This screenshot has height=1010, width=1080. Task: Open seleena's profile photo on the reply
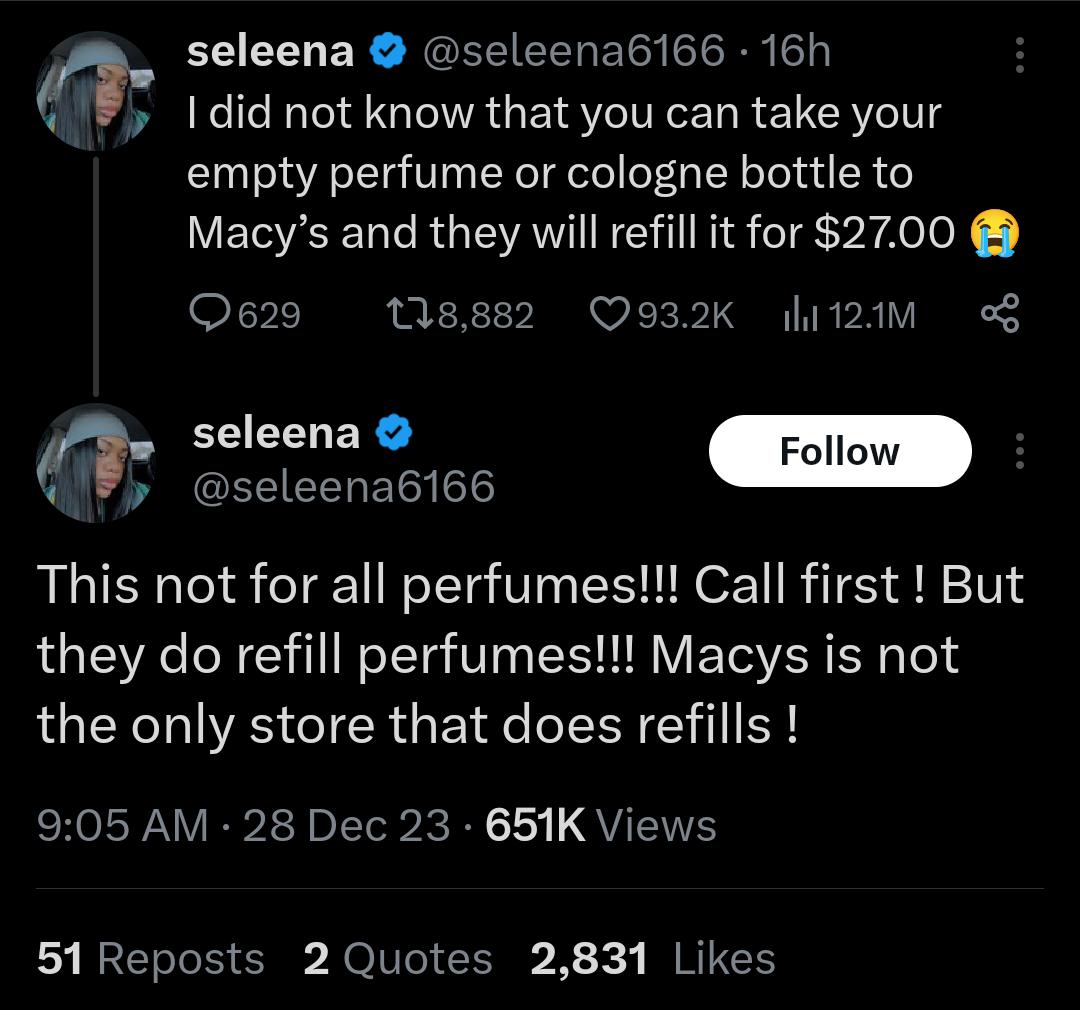95,462
